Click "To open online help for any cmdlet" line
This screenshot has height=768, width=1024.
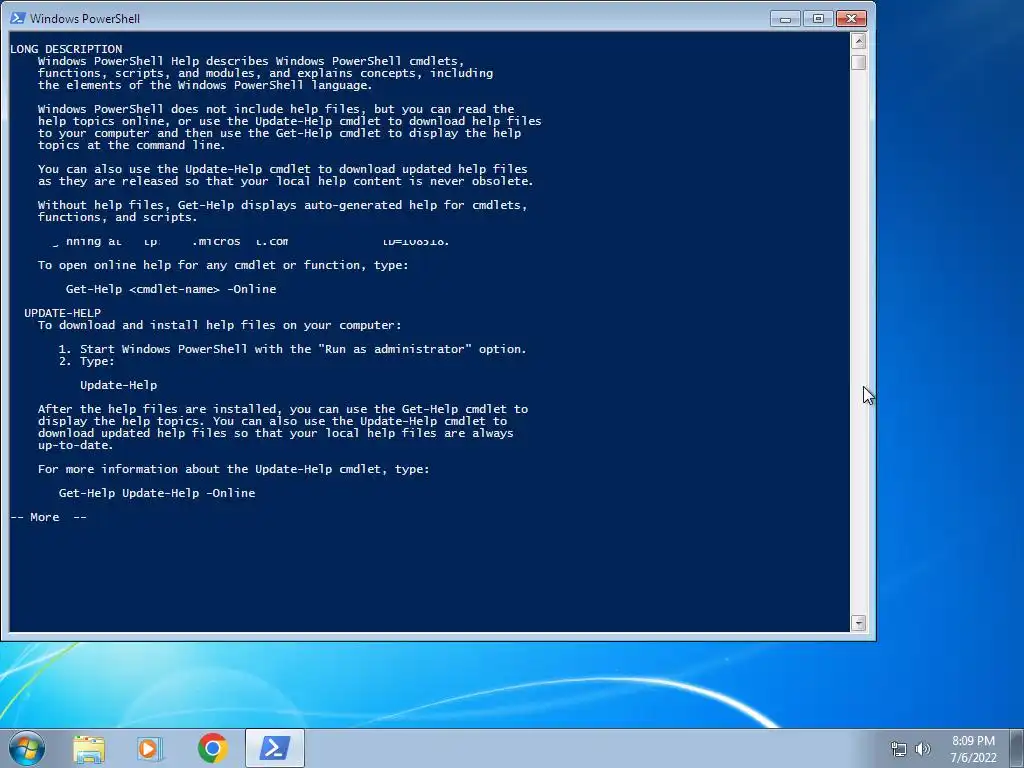(x=223, y=265)
